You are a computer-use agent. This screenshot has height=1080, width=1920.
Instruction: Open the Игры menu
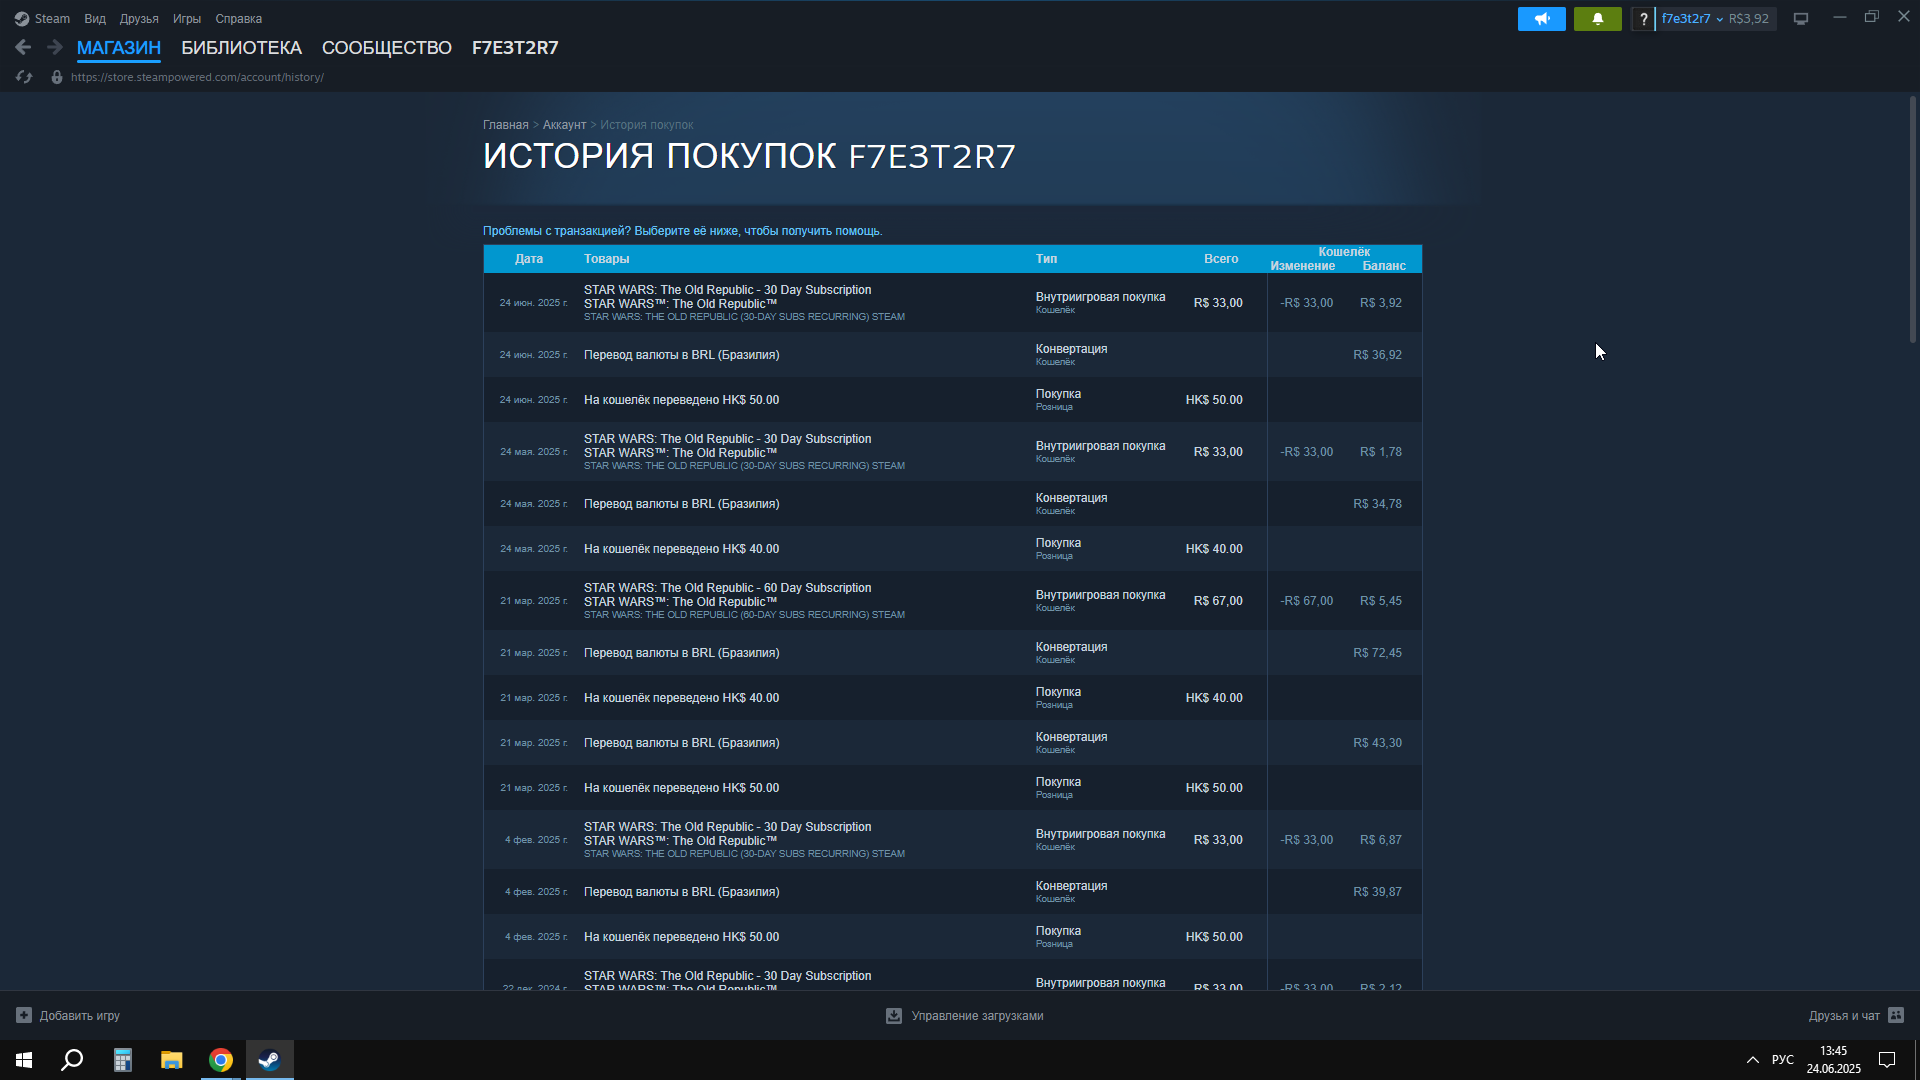click(x=186, y=19)
